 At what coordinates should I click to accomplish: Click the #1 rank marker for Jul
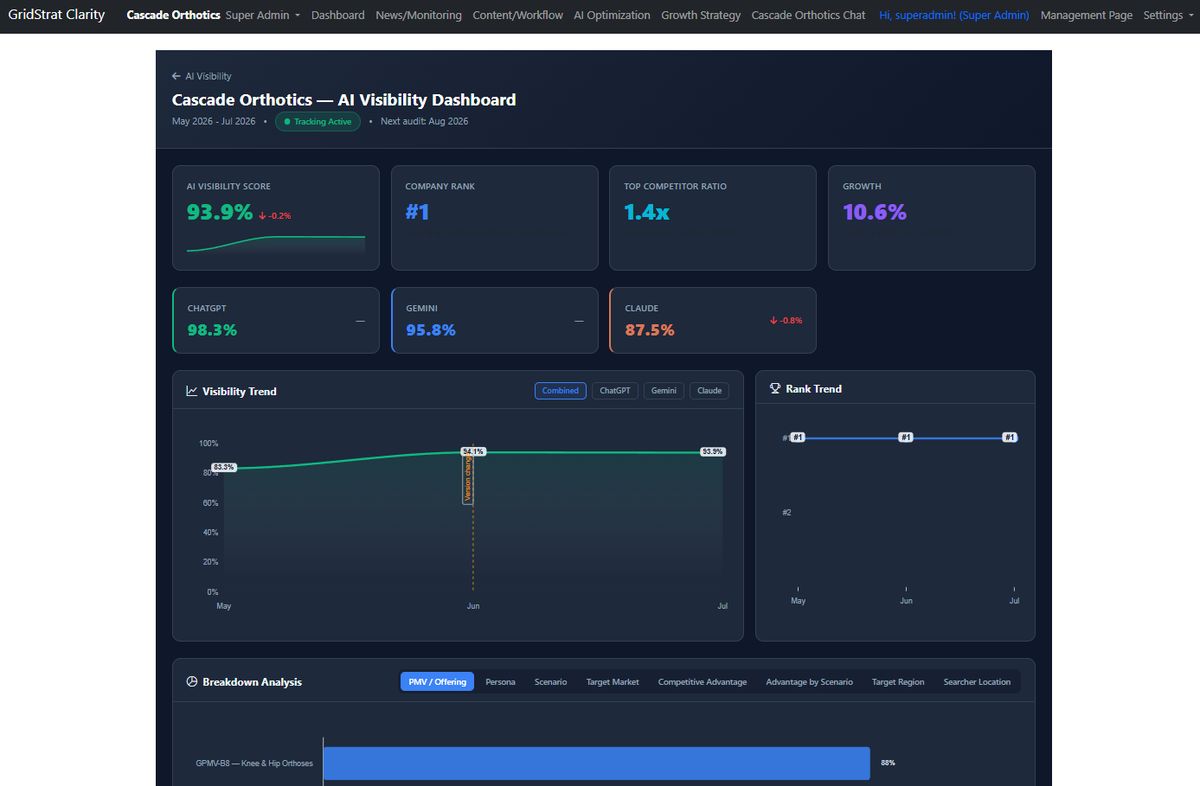[1010, 437]
